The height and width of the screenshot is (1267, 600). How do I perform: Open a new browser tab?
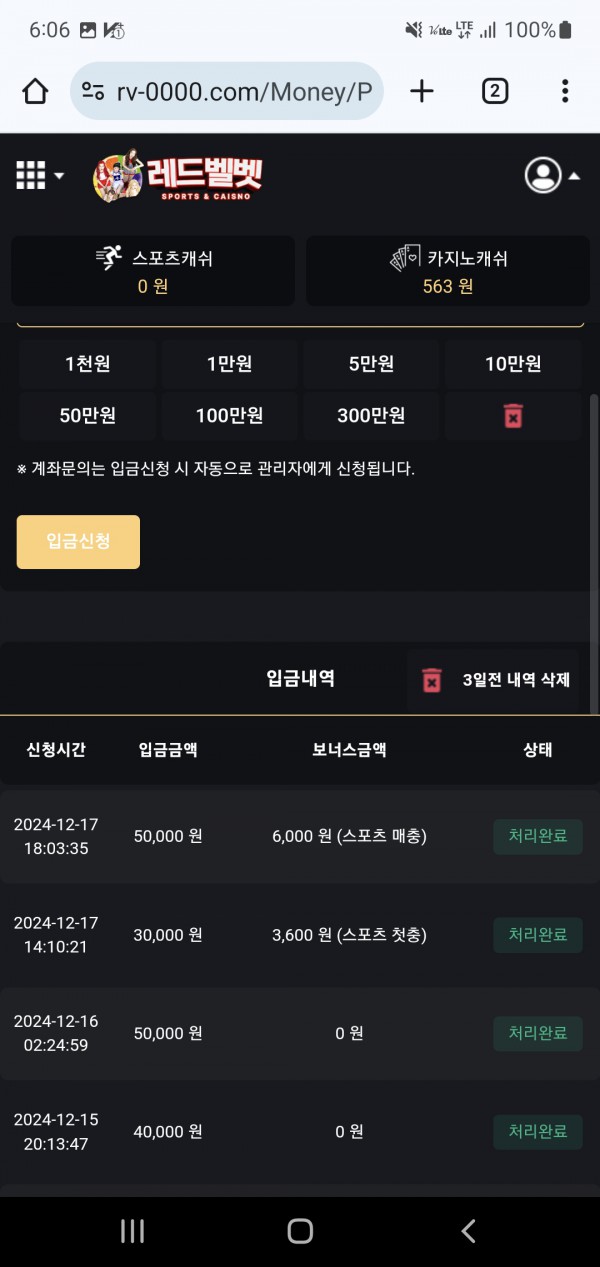tap(422, 92)
